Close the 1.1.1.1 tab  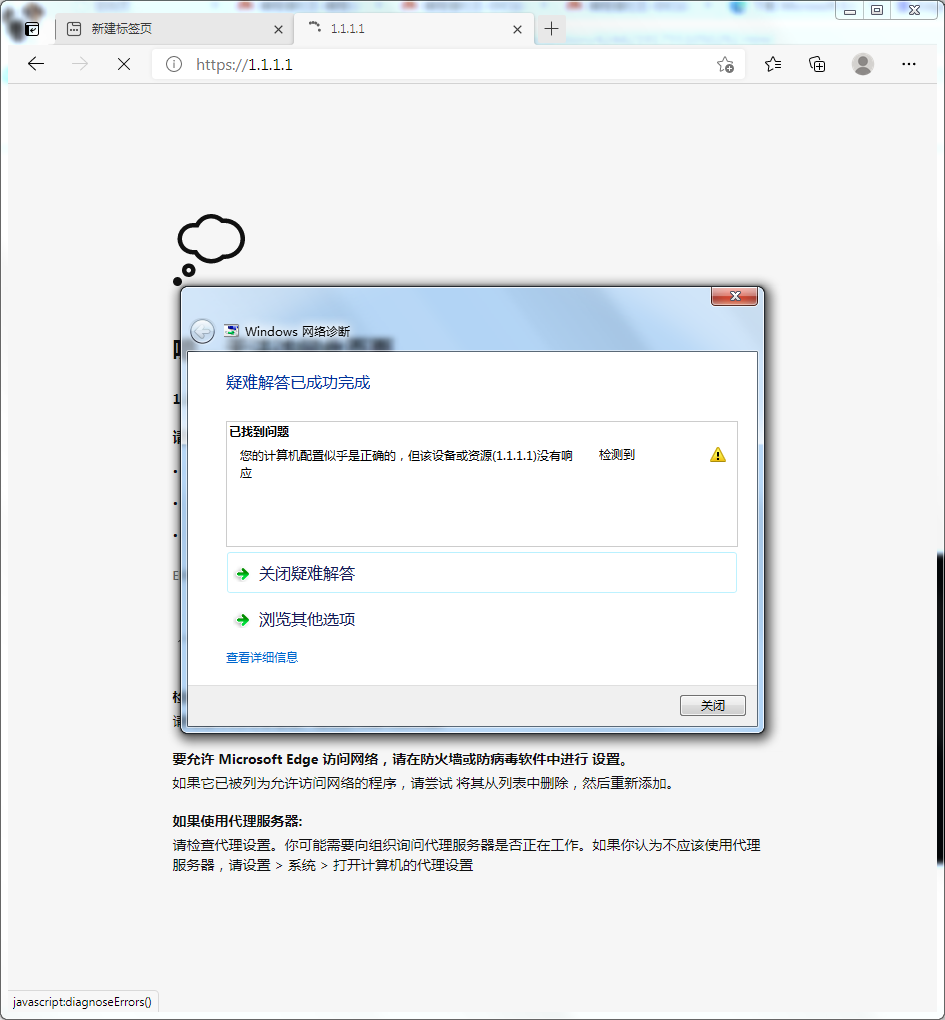[x=517, y=29]
